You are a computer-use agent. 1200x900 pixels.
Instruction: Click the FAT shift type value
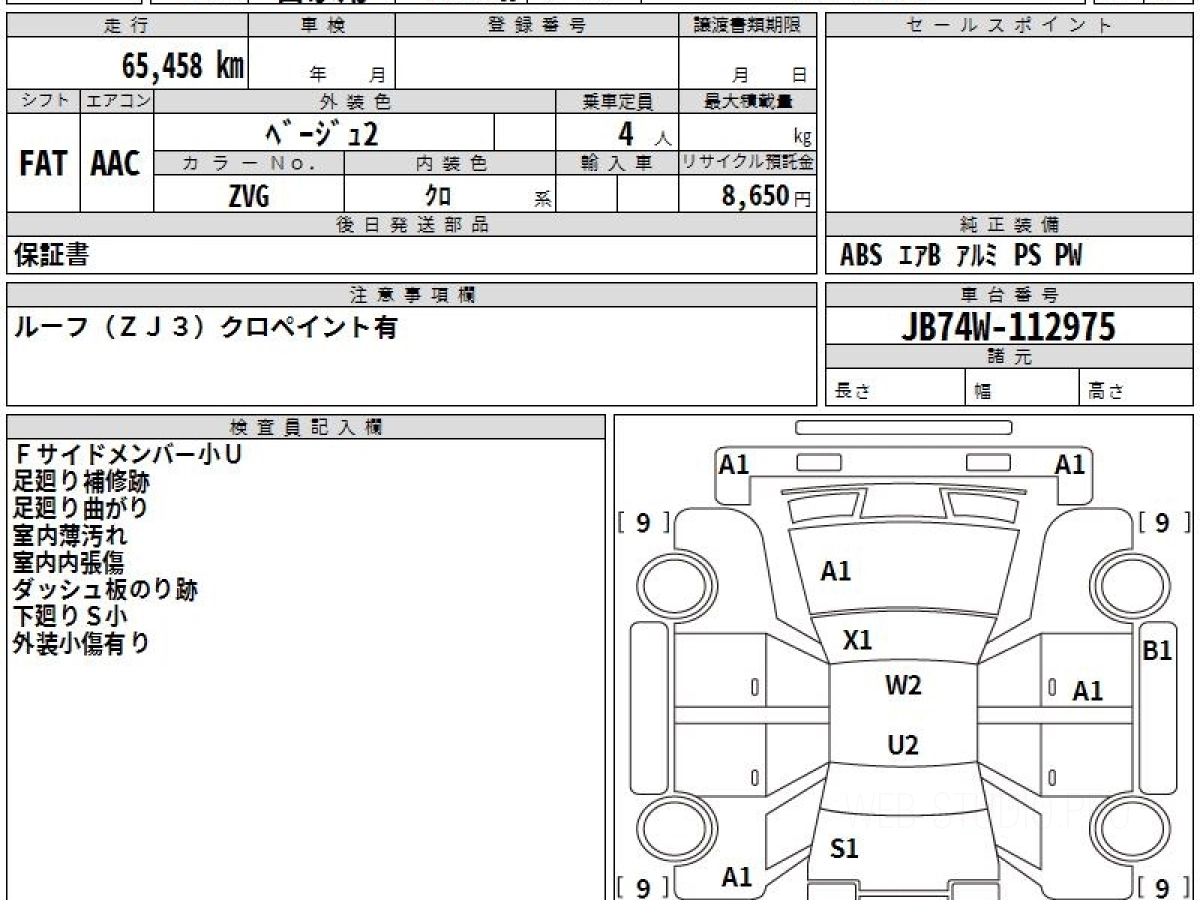pyautogui.click(x=43, y=164)
